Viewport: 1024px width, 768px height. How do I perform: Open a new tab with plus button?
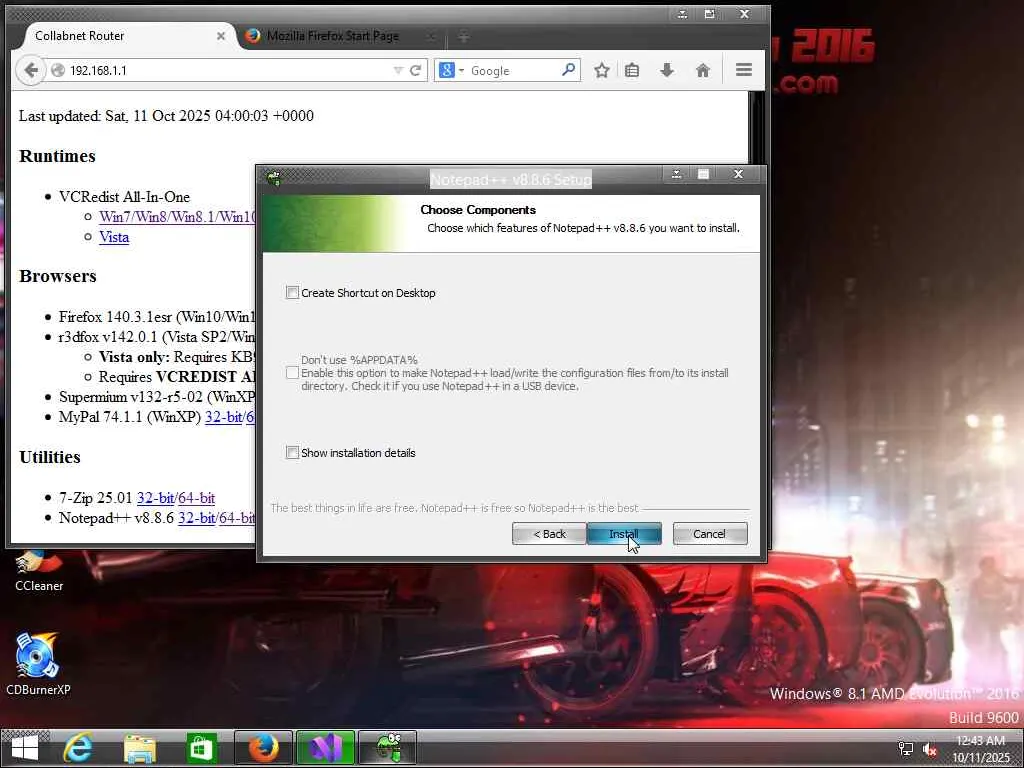(463, 37)
